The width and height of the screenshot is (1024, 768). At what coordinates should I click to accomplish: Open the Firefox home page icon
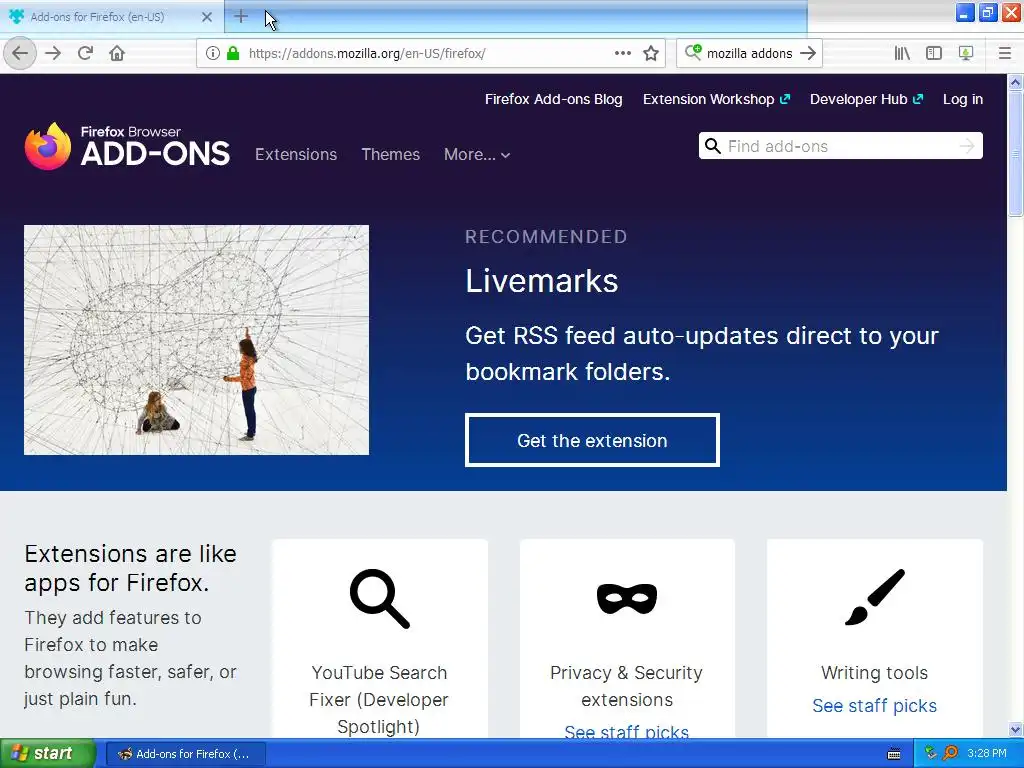(117, 53)
